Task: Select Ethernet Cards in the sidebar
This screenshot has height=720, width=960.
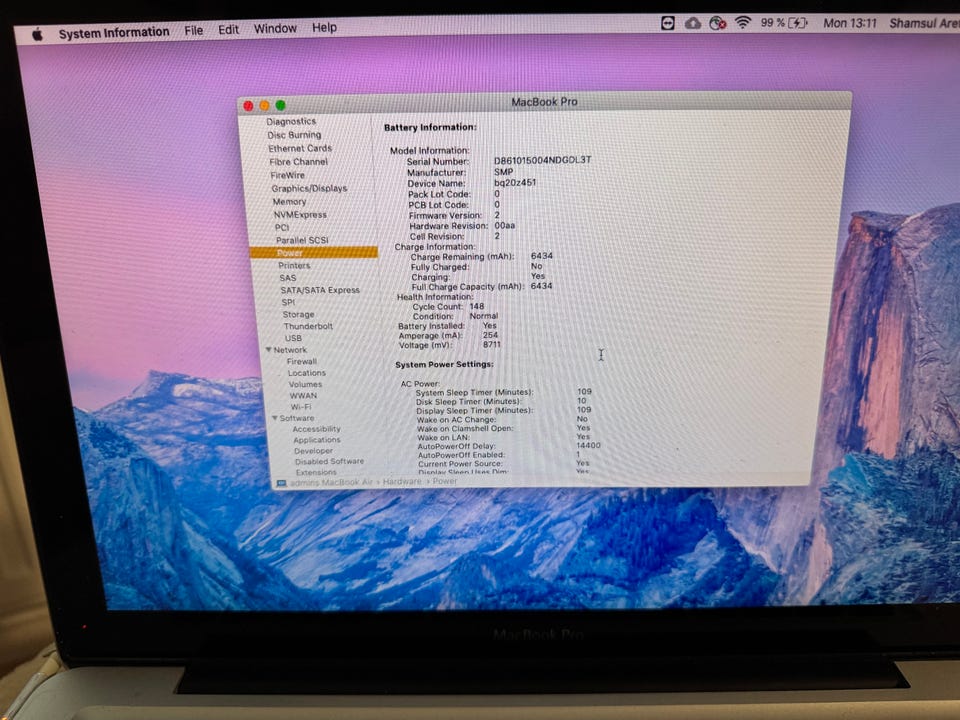Action: click(300, 148)
